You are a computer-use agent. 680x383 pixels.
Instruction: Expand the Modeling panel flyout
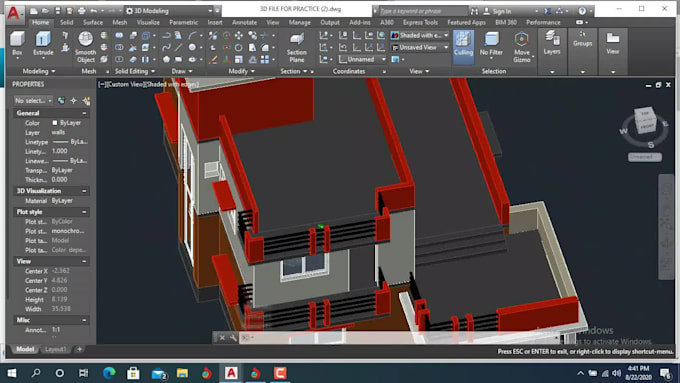(x=39, y=71)
